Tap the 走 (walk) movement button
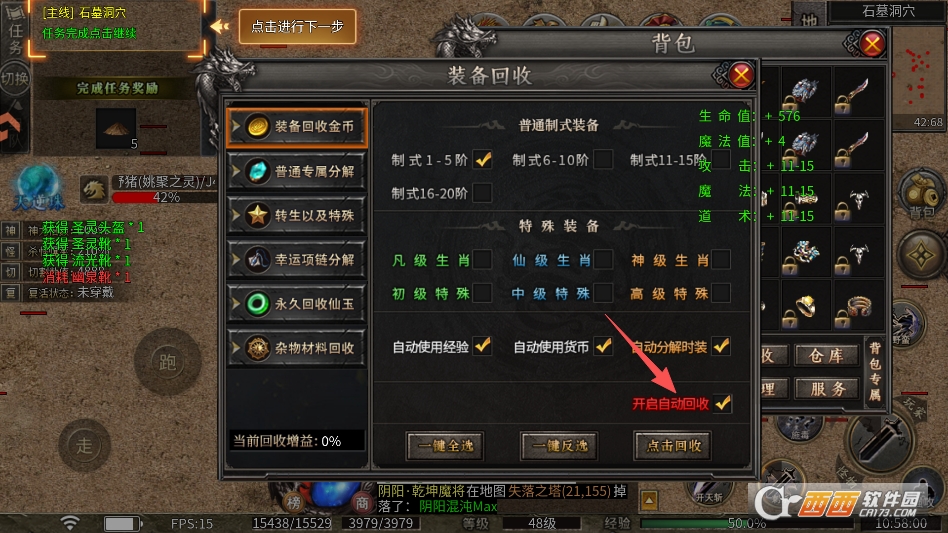The image size is (948, 533). coord(84,445)
